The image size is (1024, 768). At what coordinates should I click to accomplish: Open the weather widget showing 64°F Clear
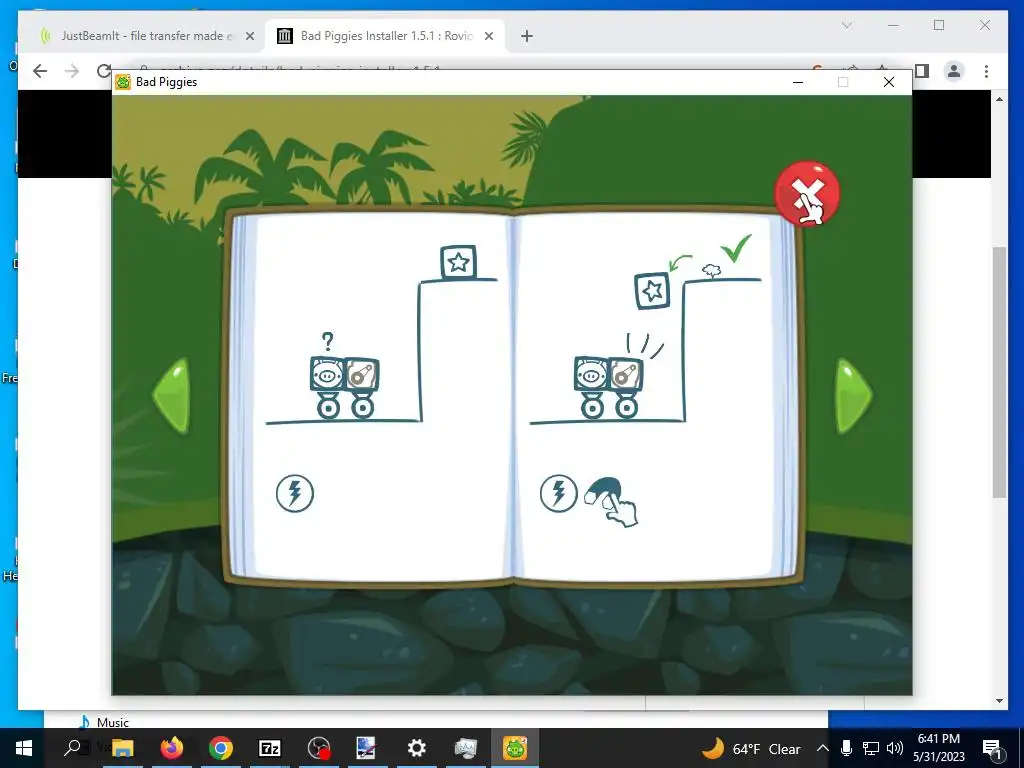click(751, 748)
